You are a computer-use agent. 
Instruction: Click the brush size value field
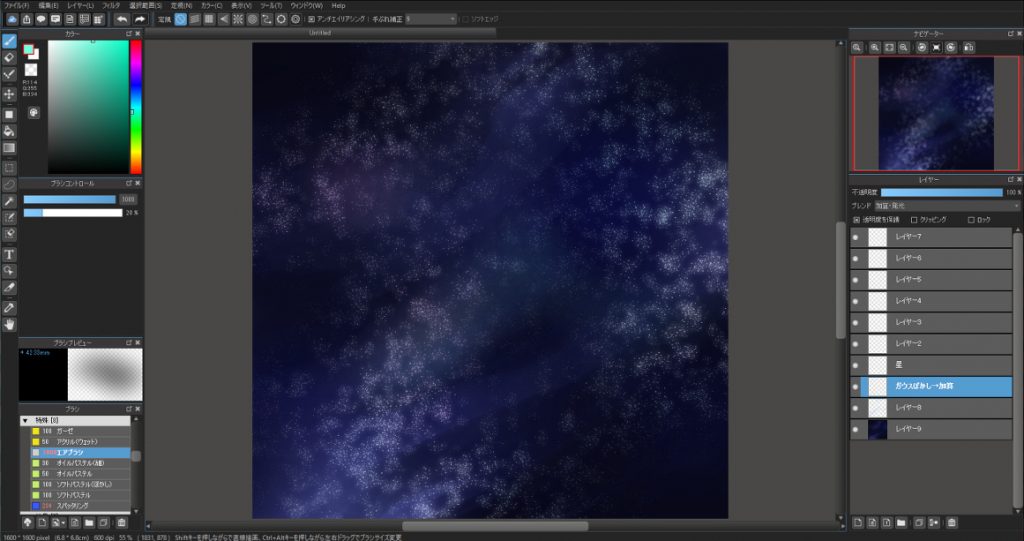point(129,199)
